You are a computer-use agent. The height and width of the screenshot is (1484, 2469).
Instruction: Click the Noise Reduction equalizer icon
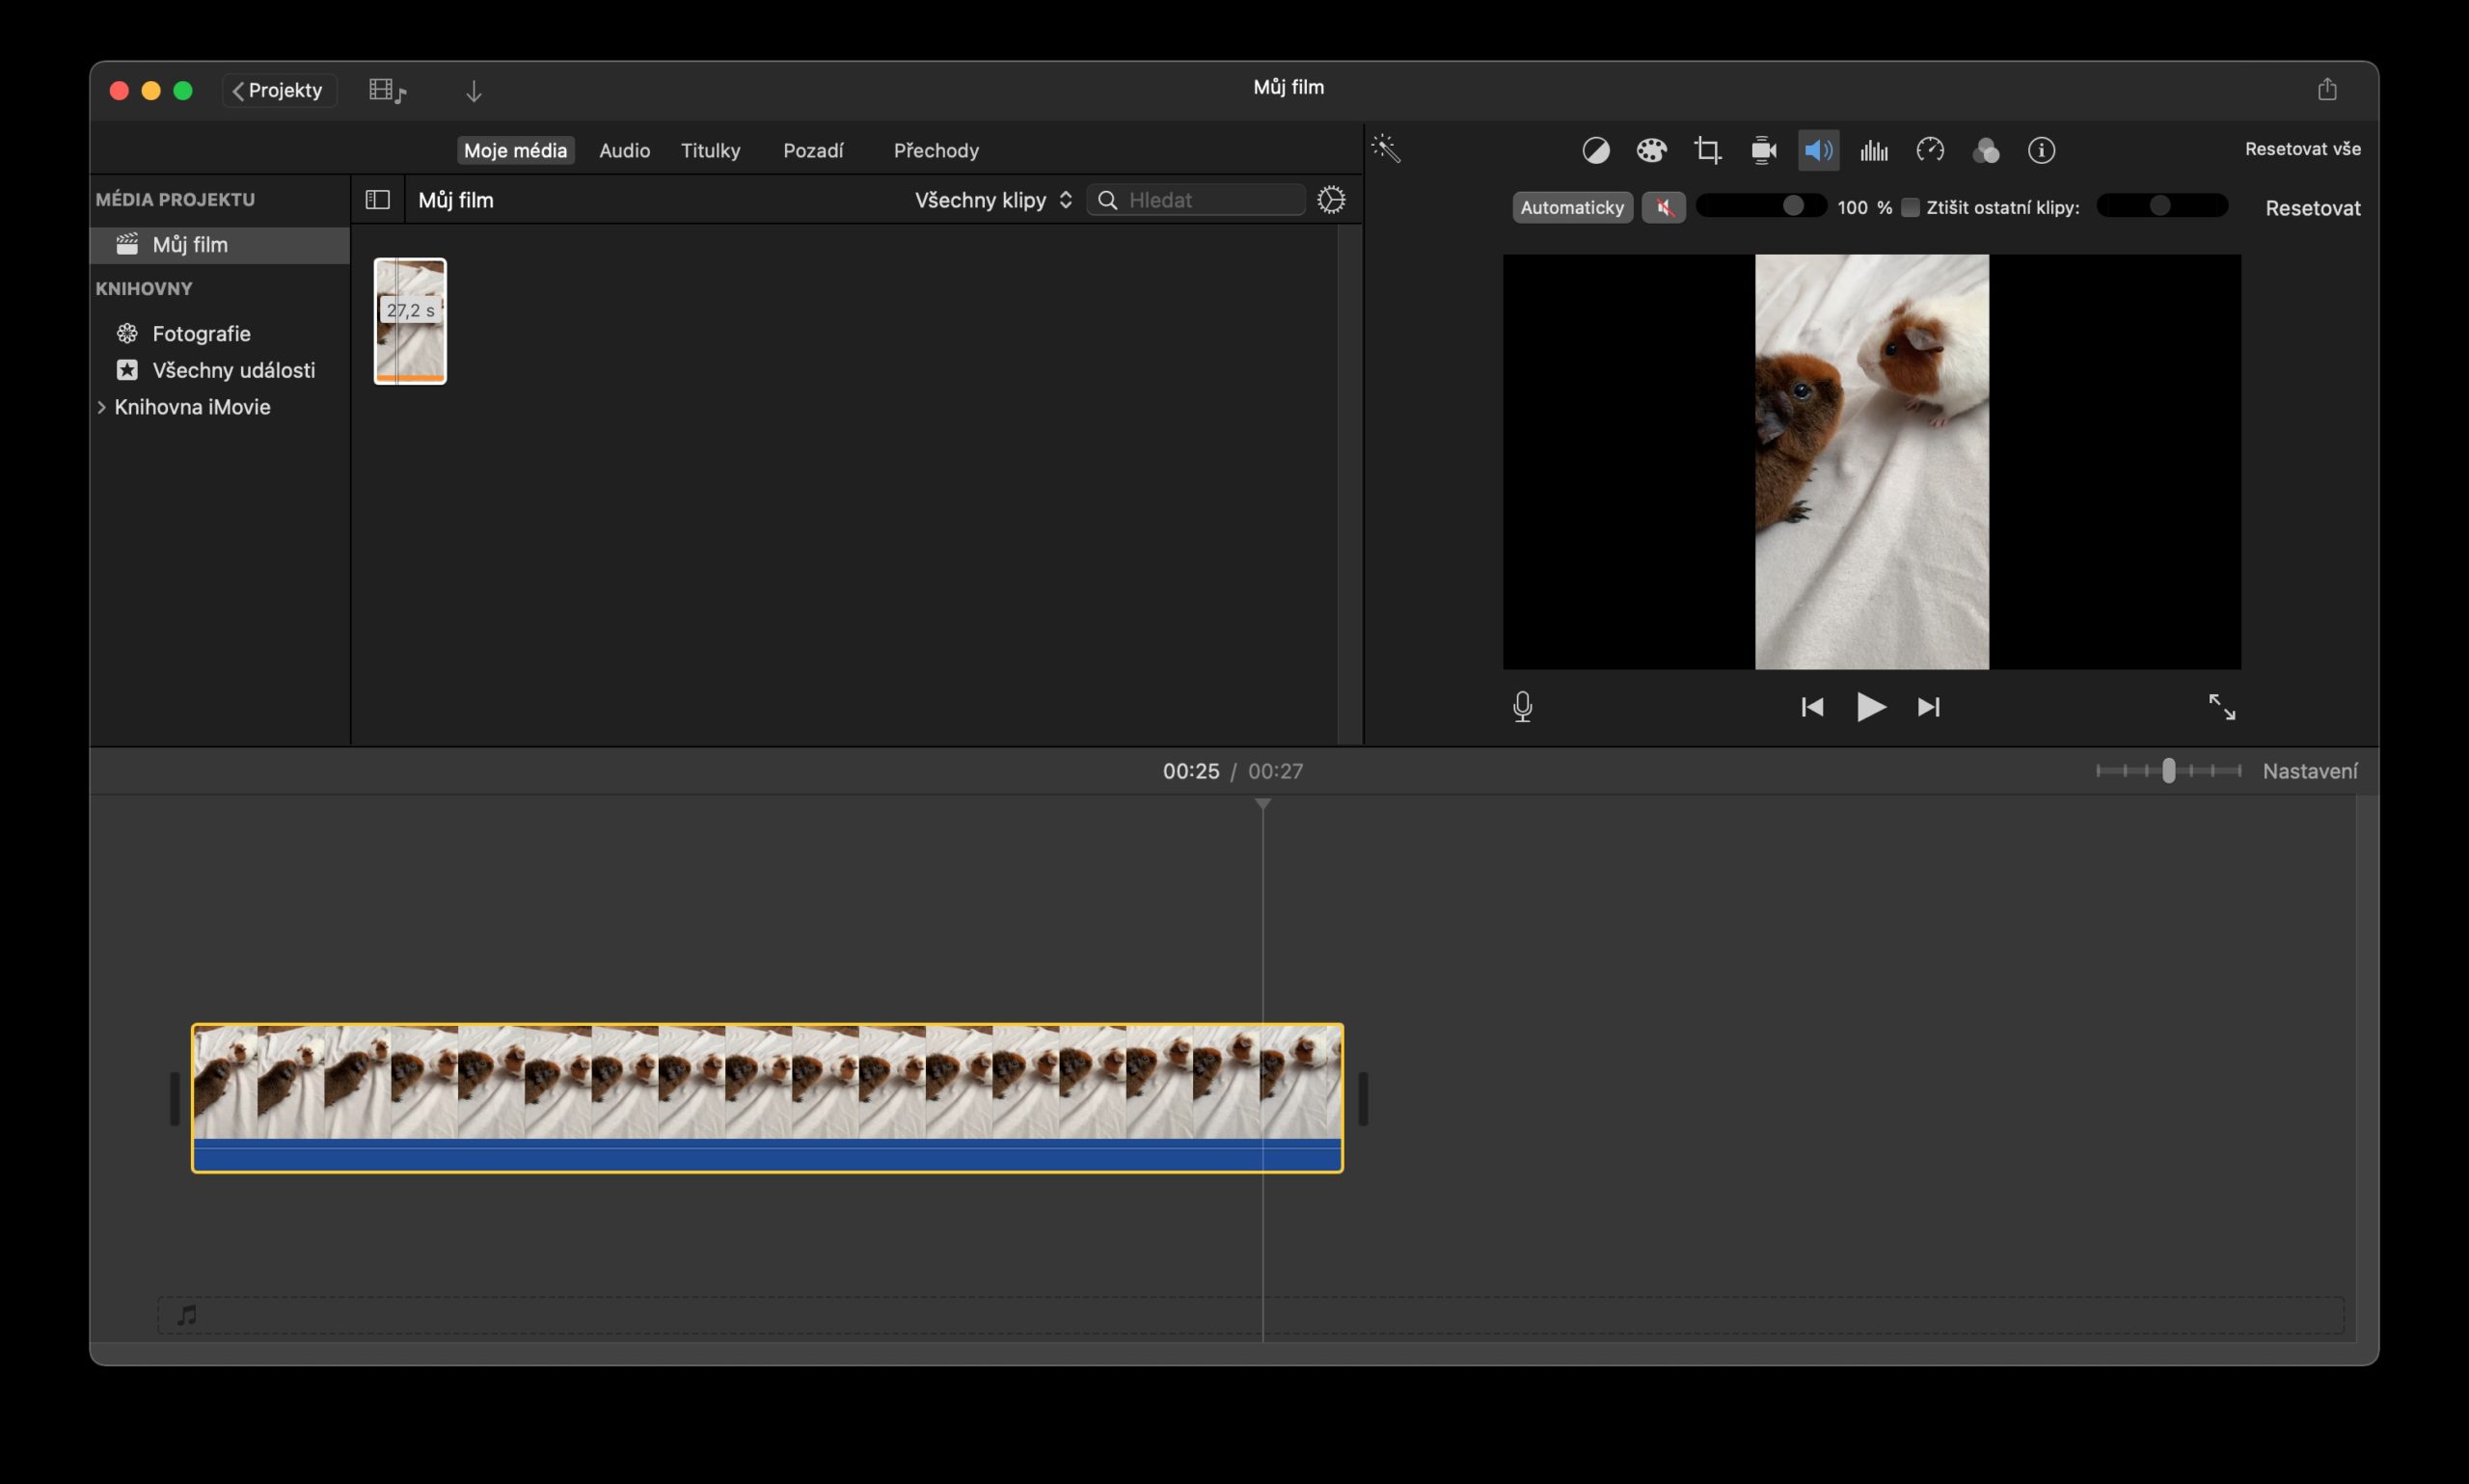[1873, 149]
